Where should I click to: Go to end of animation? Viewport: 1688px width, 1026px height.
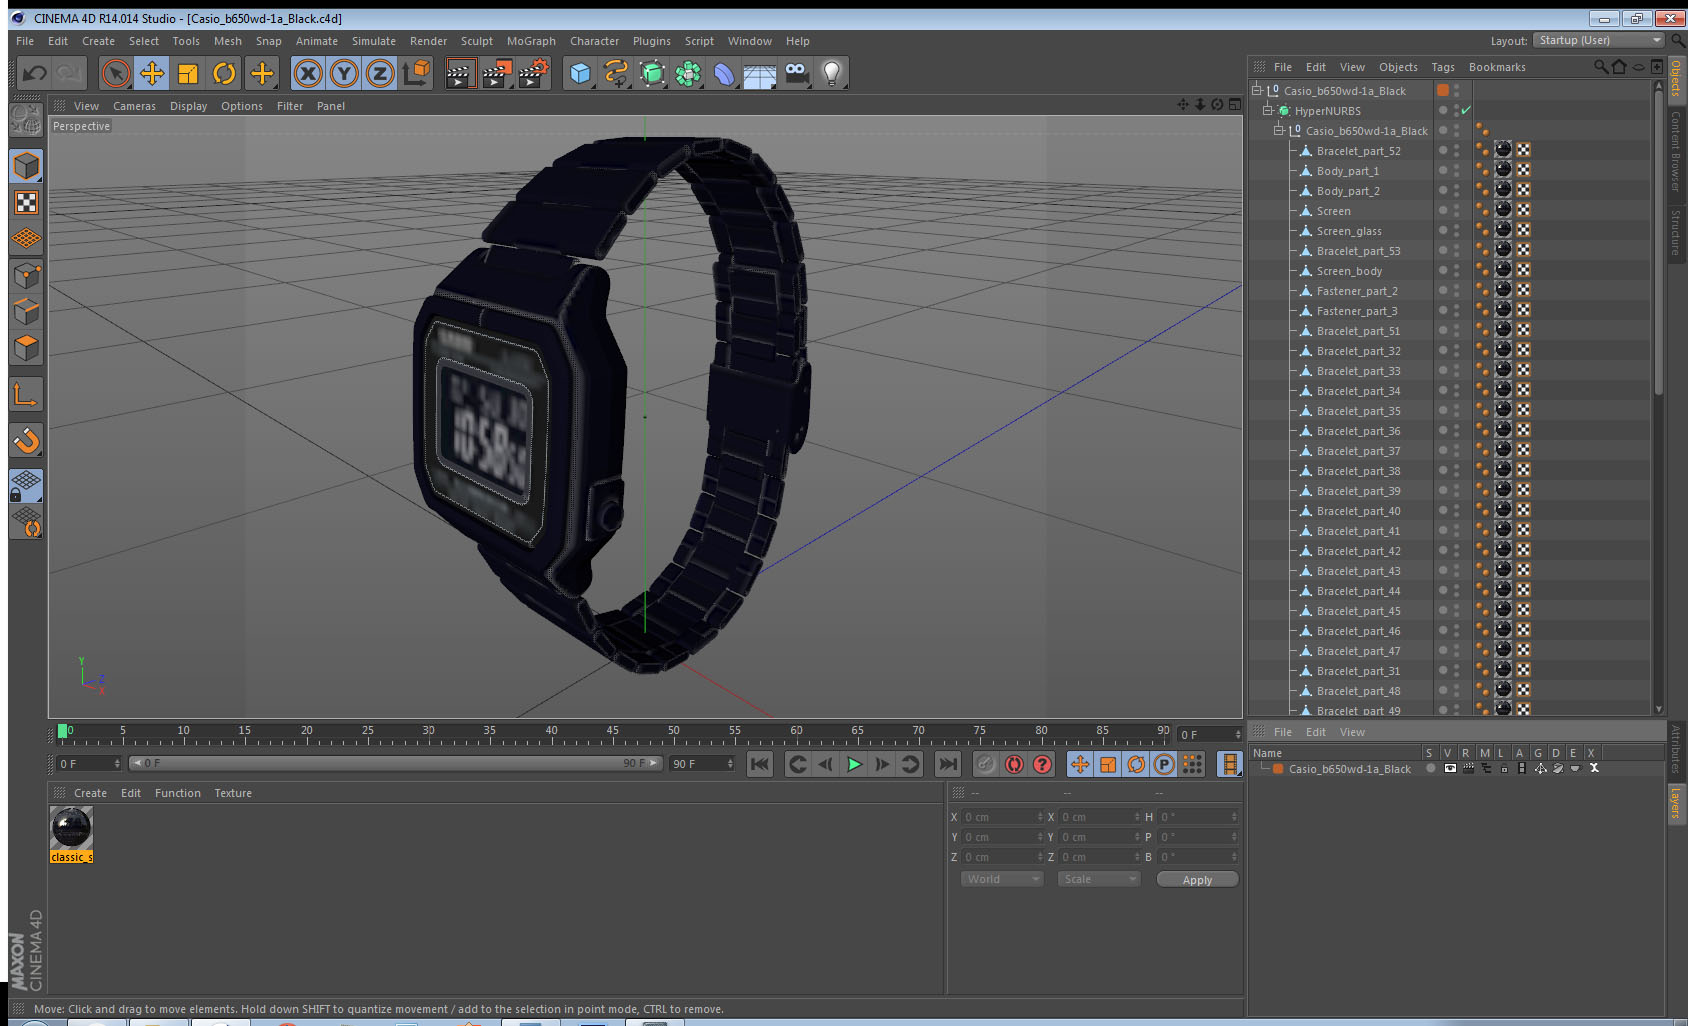point(947,764)
